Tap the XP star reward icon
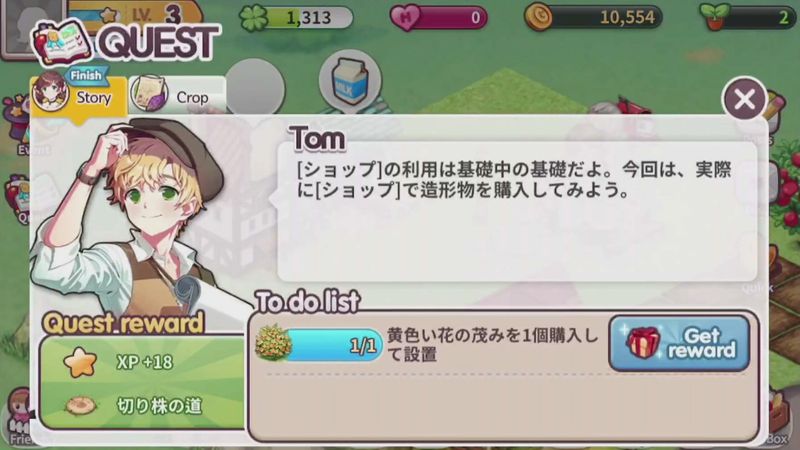 (81, 362)
